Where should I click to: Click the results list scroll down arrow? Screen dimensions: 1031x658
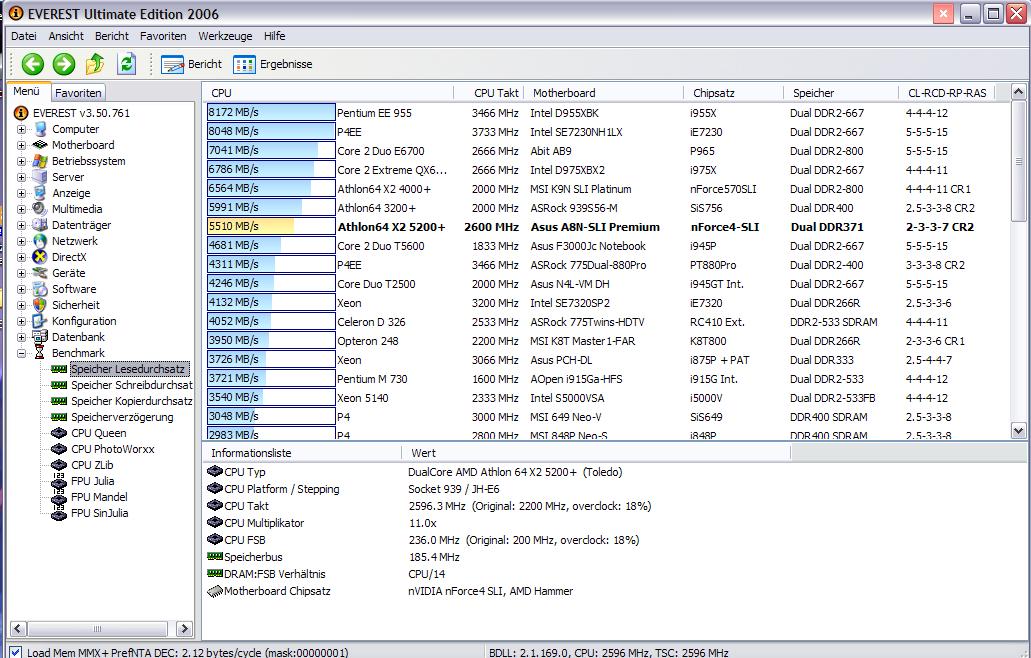(x=1018, y=431)
